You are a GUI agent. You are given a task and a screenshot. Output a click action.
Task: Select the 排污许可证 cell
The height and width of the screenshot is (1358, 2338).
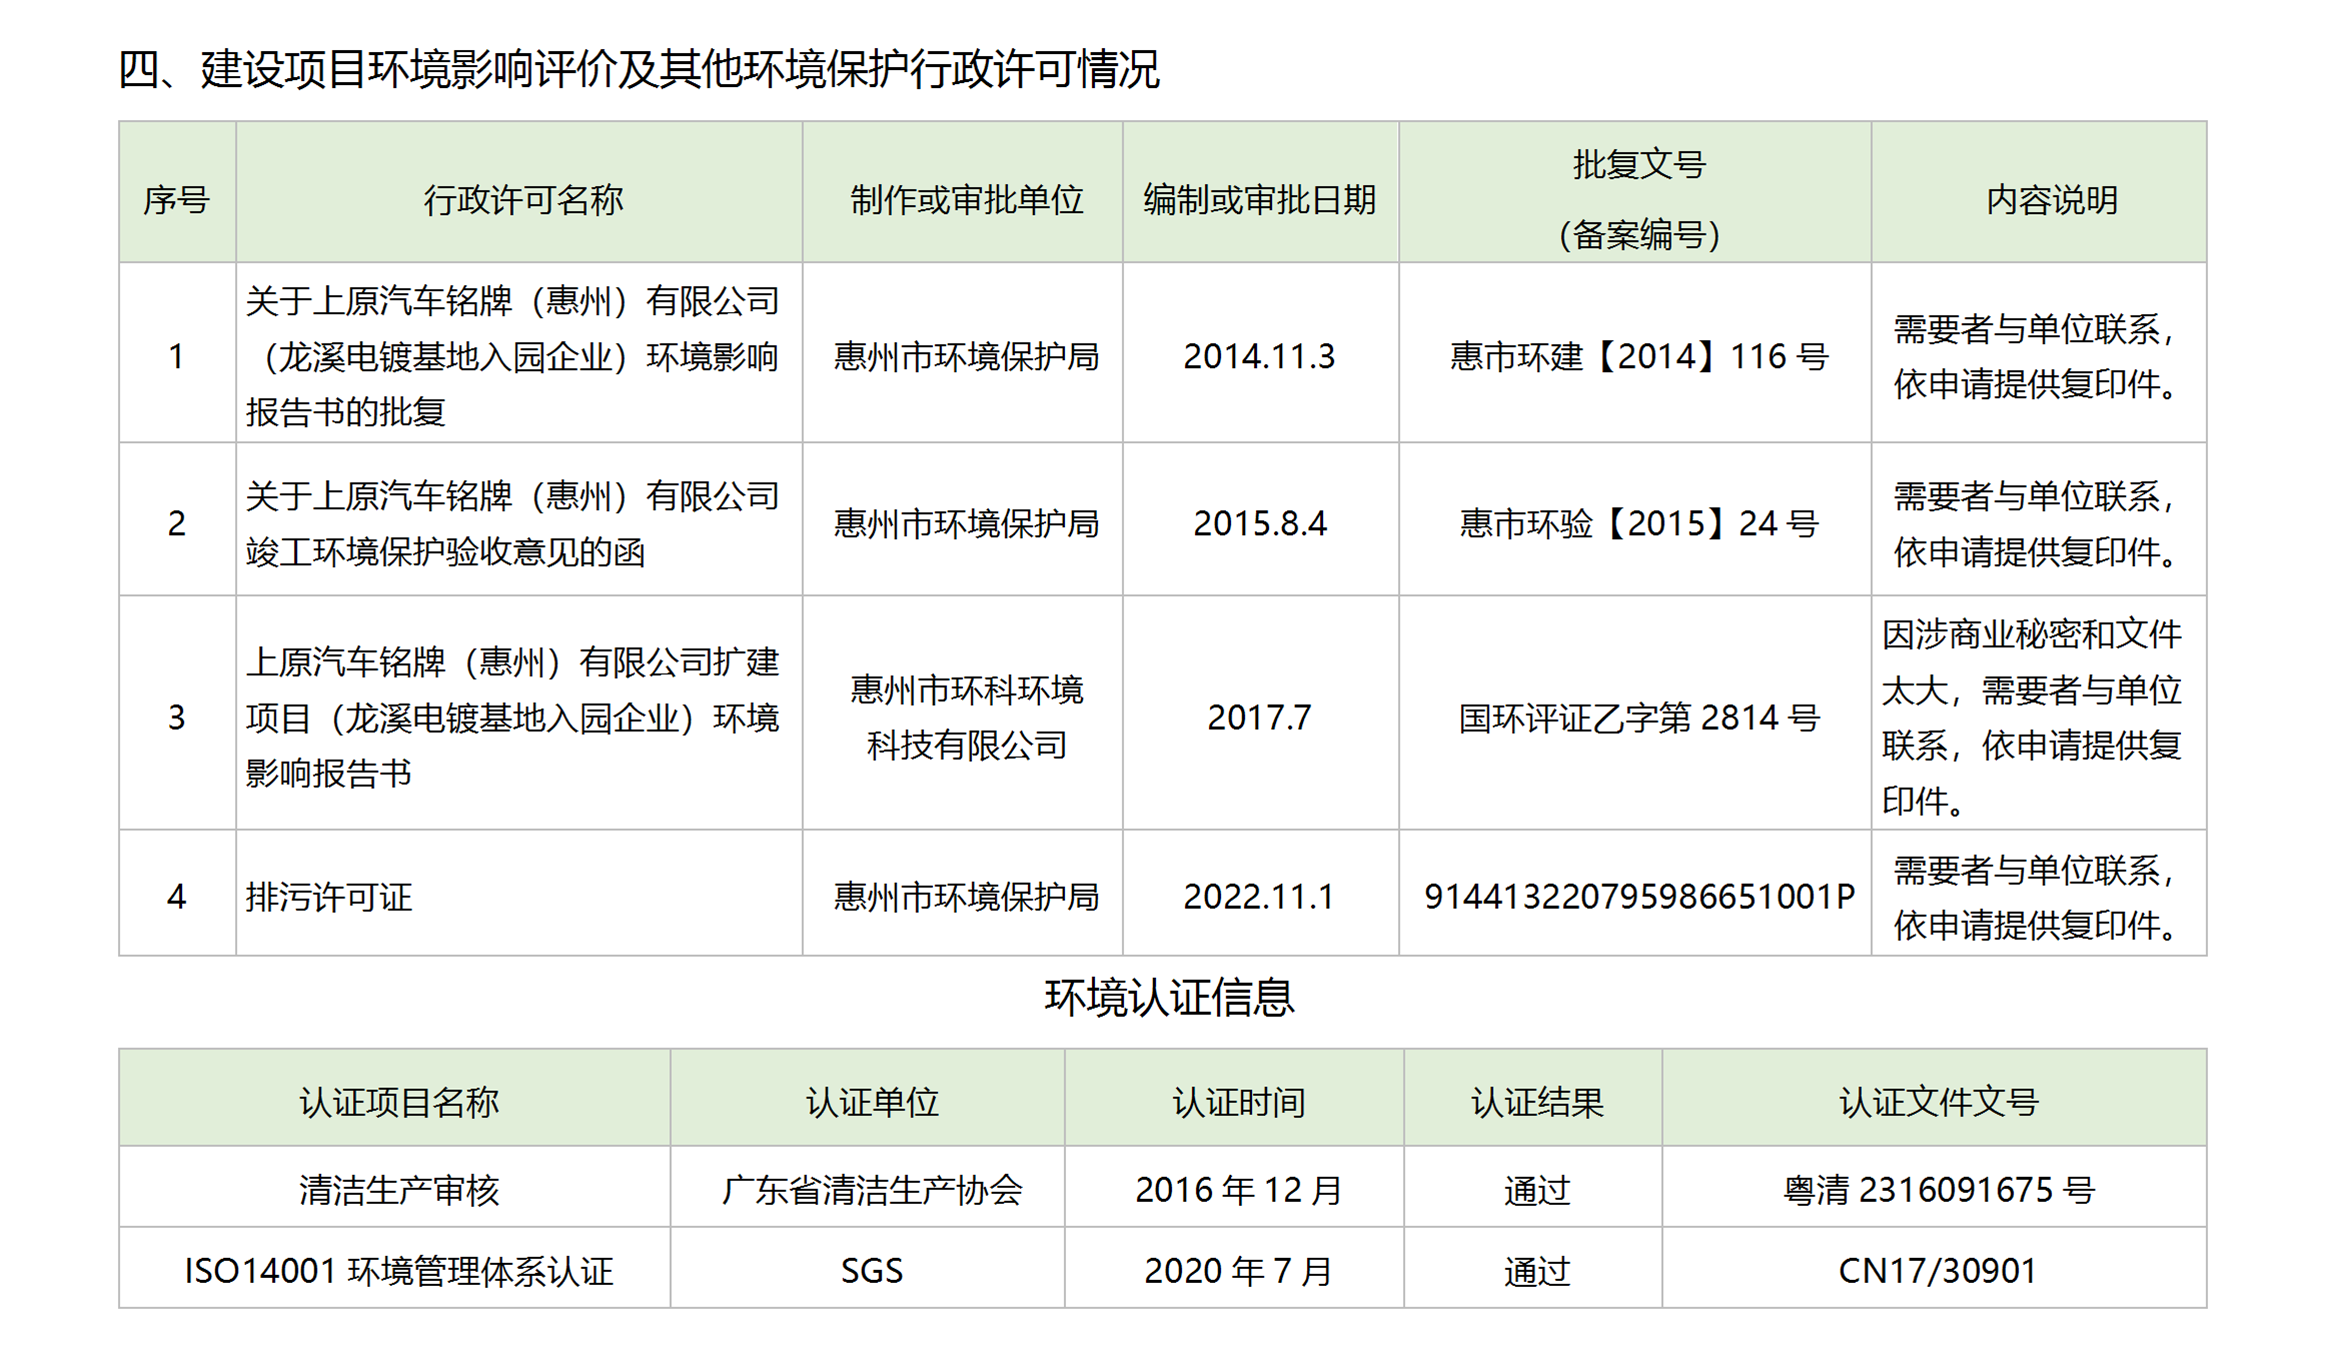pyautogui.click(x=519, y=893)
